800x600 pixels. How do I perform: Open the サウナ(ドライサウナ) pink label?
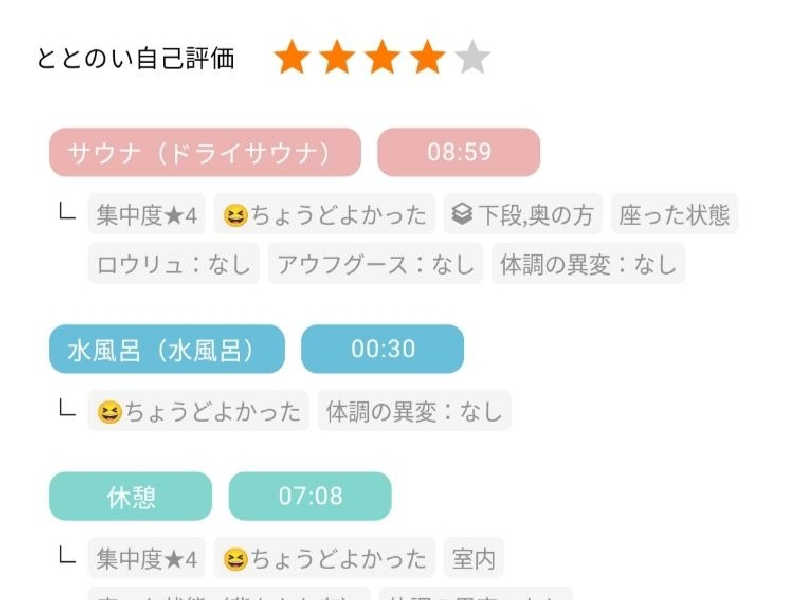[205, 153]
